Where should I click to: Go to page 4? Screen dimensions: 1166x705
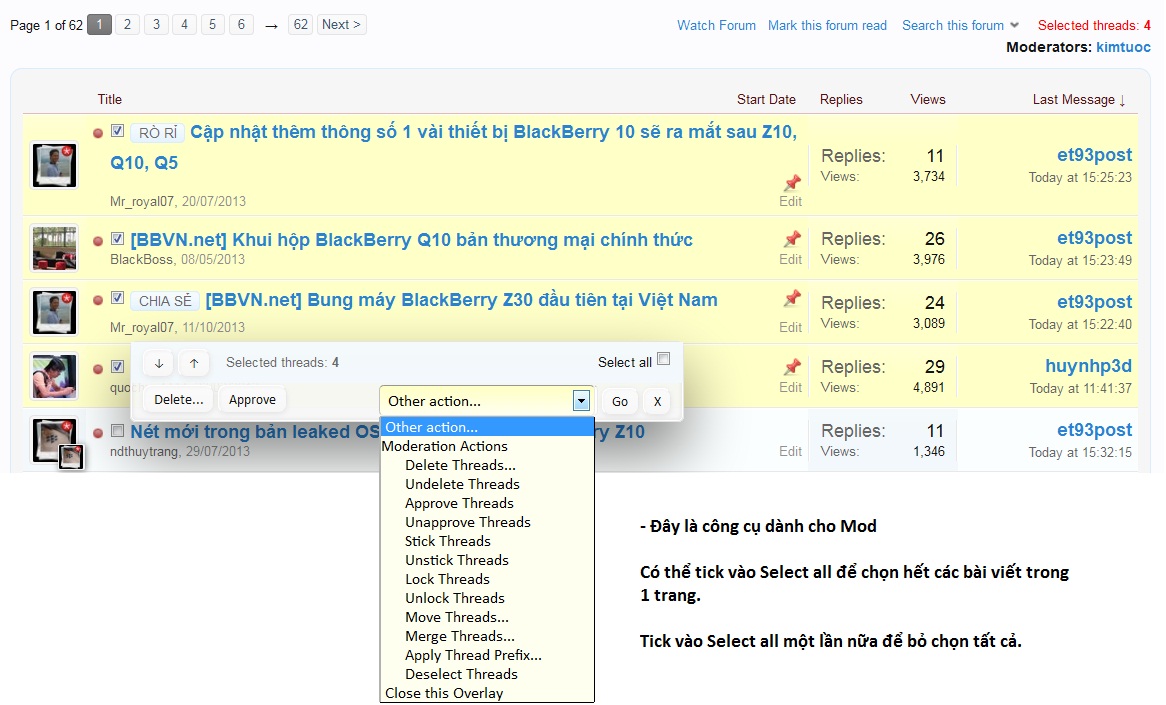point(184,25)
